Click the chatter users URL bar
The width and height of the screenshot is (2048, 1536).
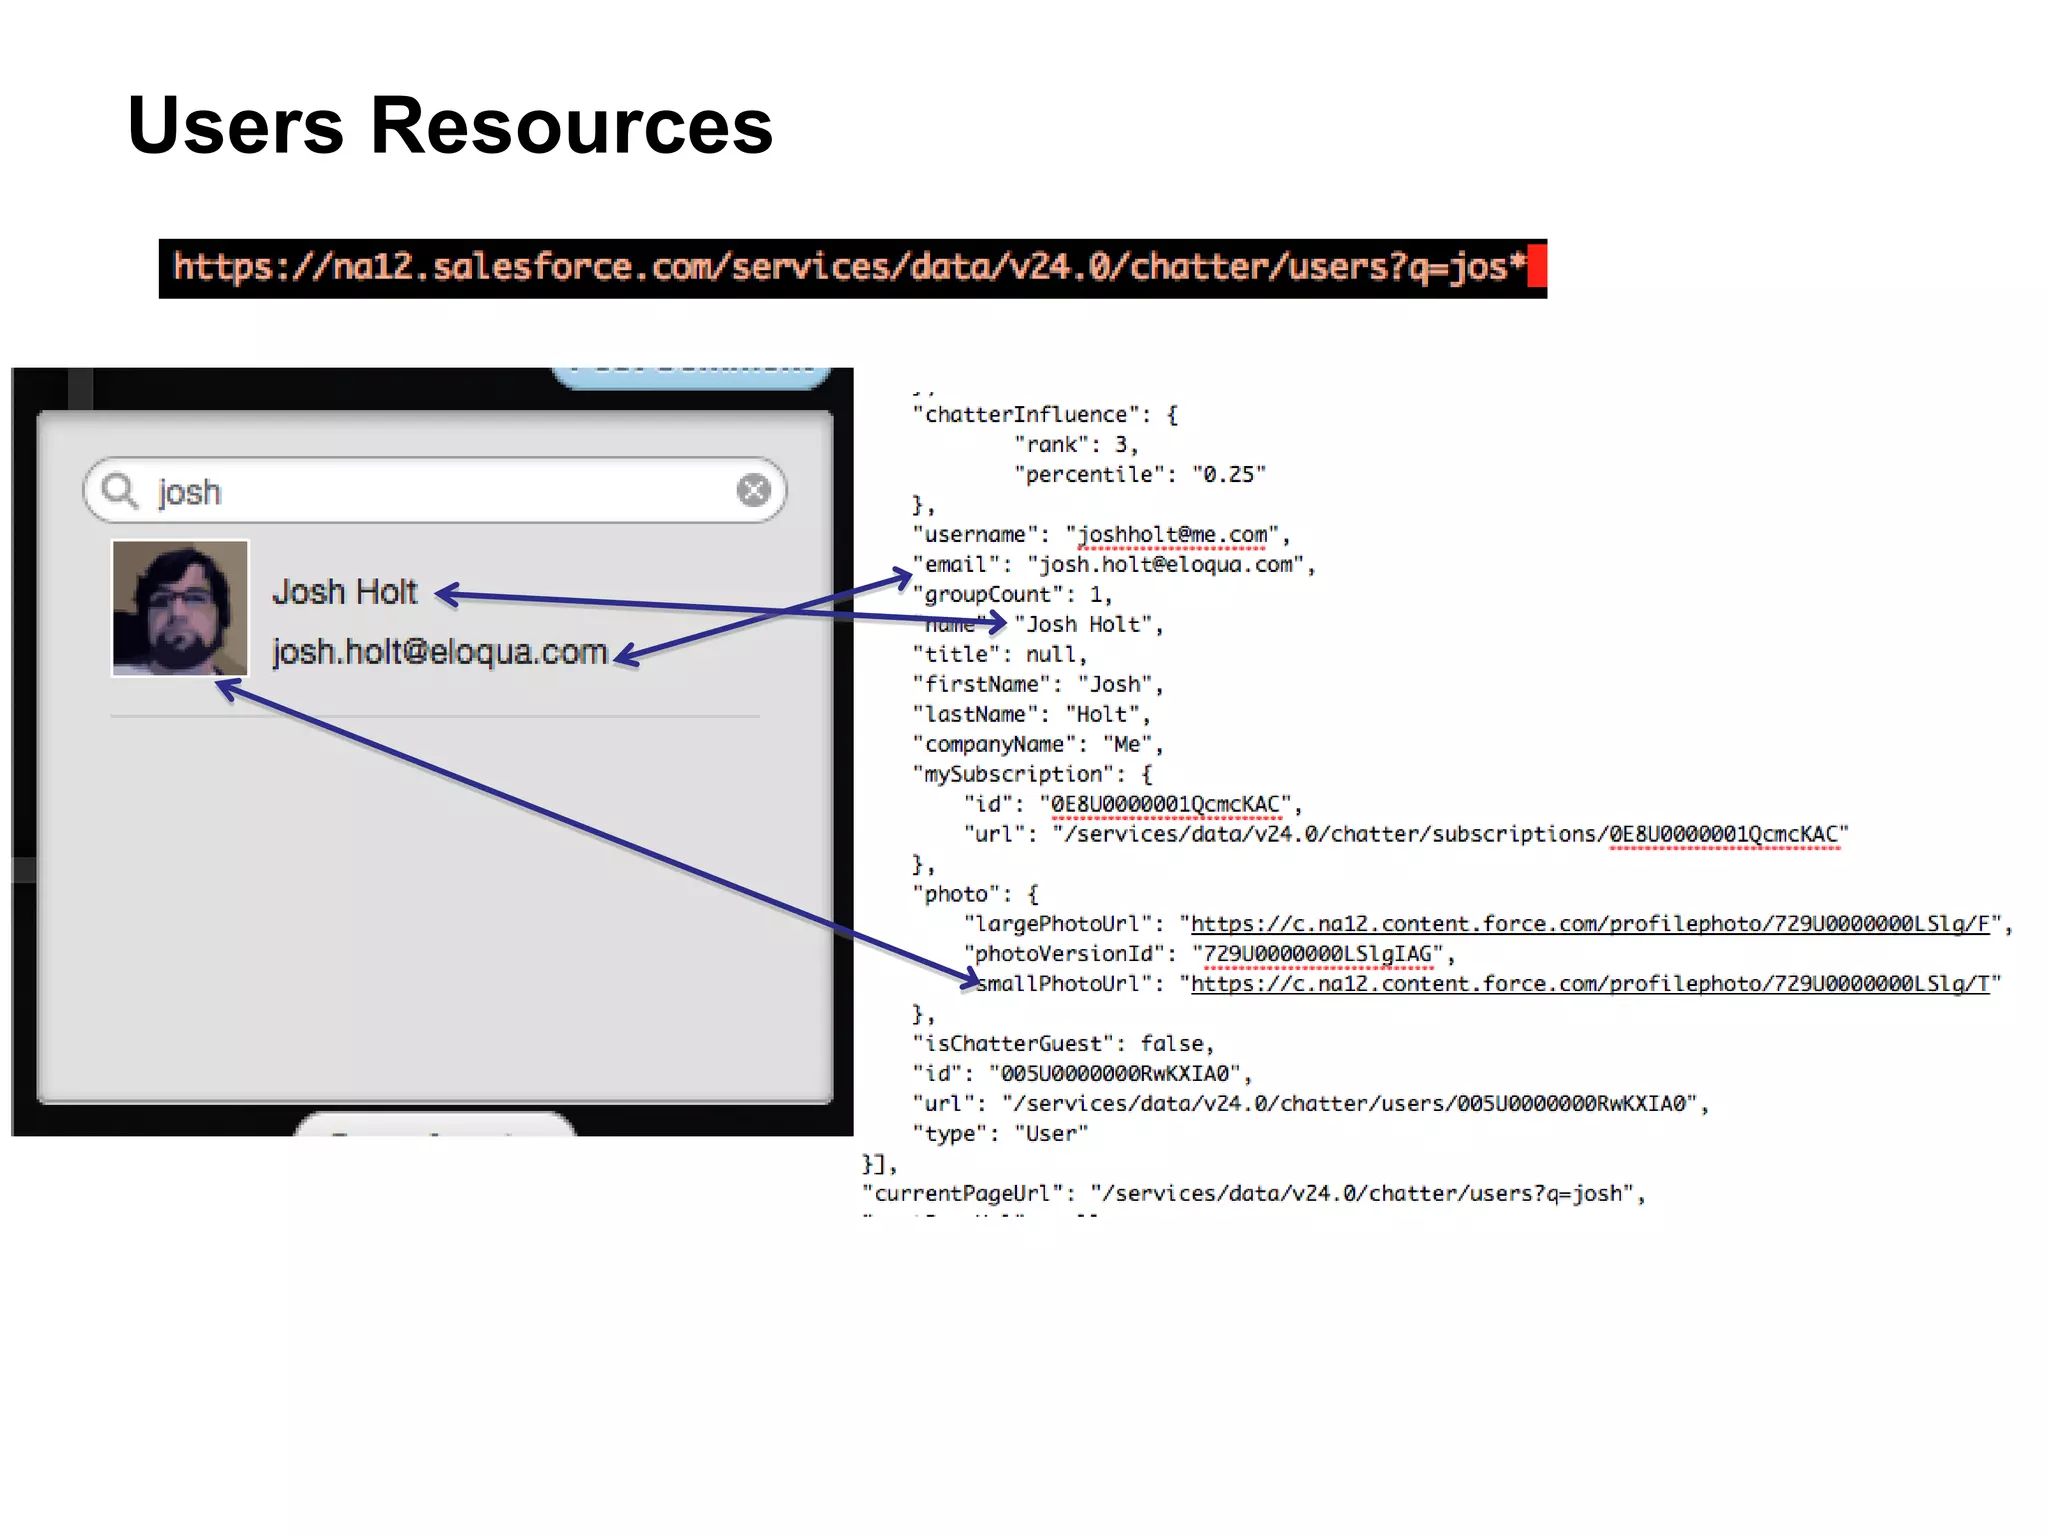[x=853, y=268]
